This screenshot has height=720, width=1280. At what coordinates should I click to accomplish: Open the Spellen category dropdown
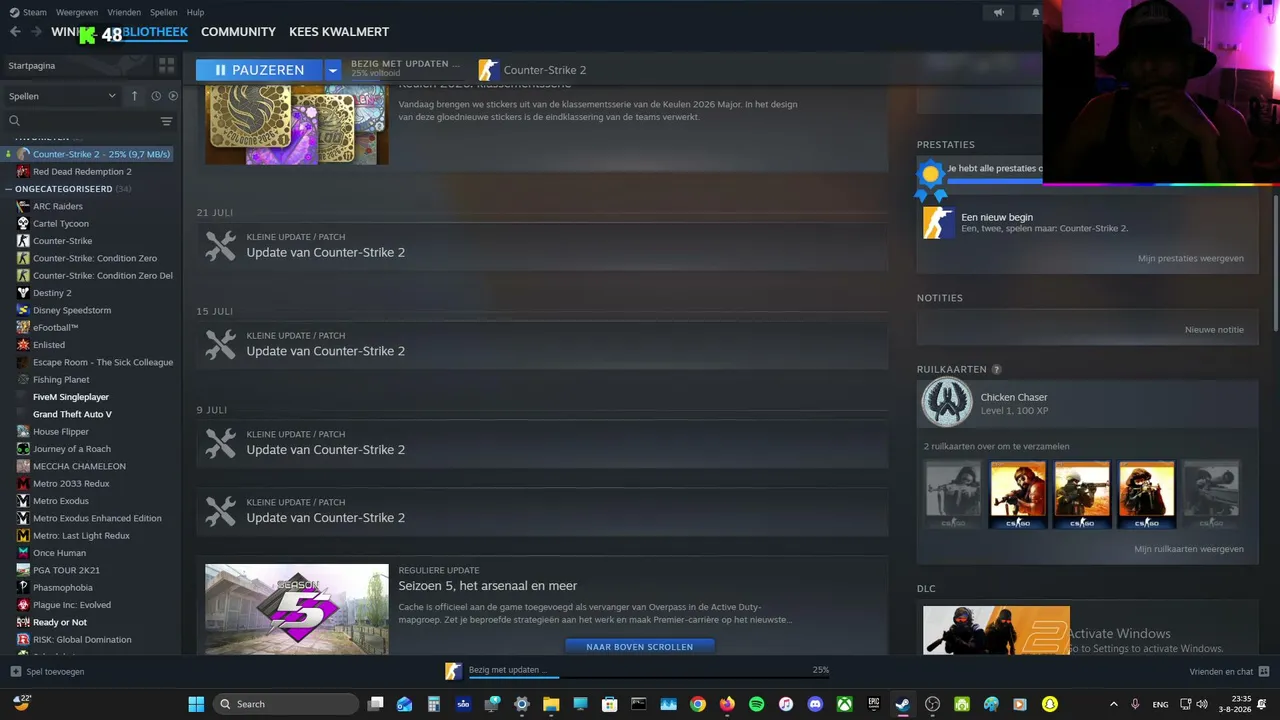[x=62, y=96]
